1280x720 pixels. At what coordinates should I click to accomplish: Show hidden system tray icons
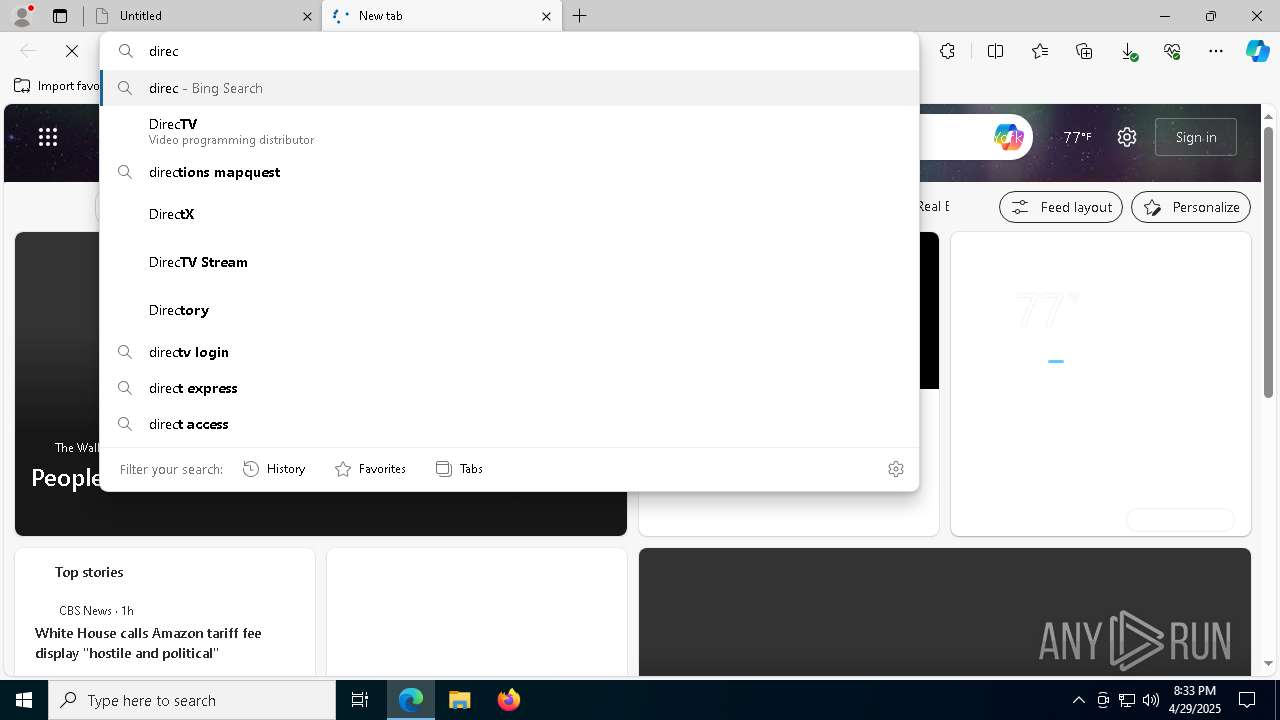1078,700
